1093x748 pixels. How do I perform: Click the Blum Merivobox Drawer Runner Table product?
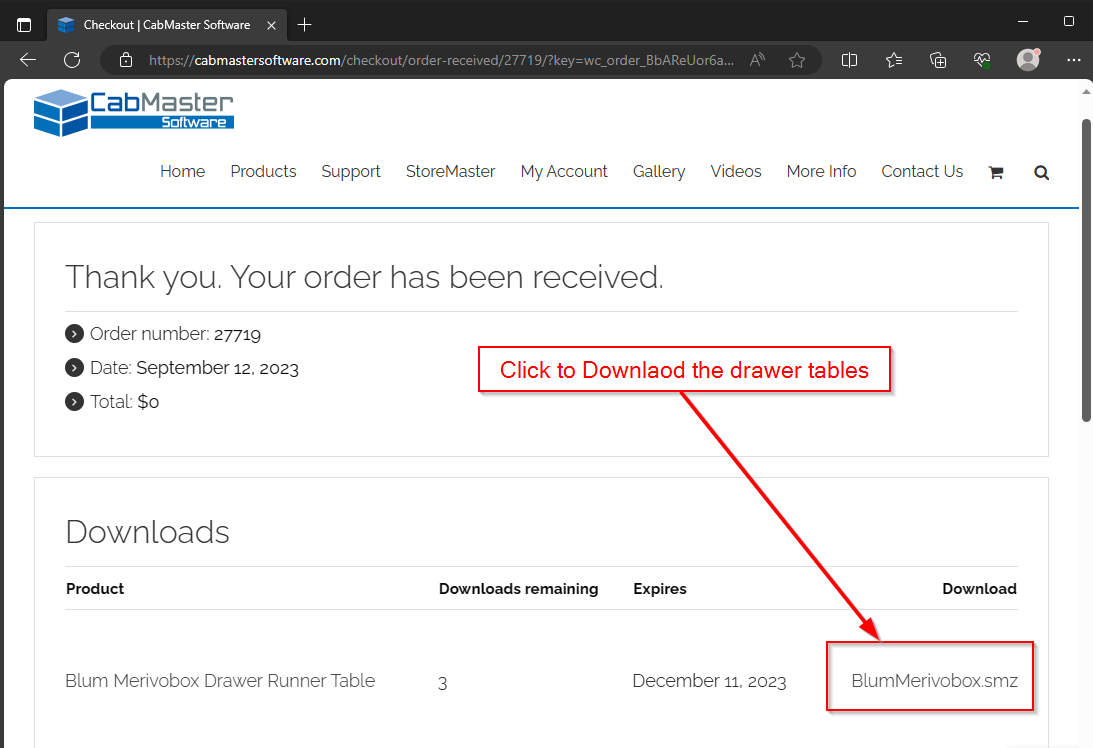point(220,680)
